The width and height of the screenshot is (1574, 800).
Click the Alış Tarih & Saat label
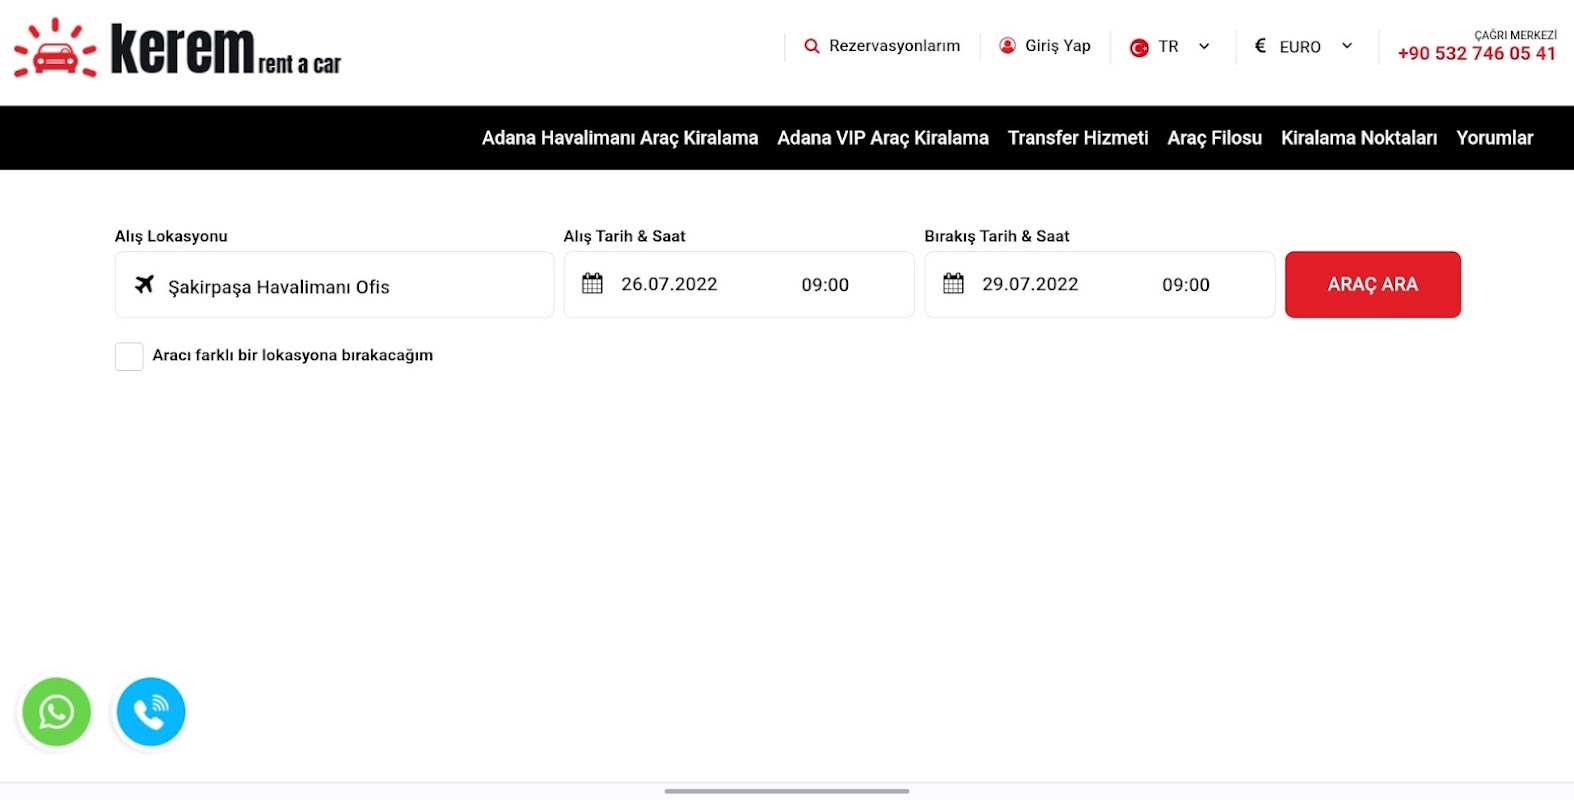point(624,236)
